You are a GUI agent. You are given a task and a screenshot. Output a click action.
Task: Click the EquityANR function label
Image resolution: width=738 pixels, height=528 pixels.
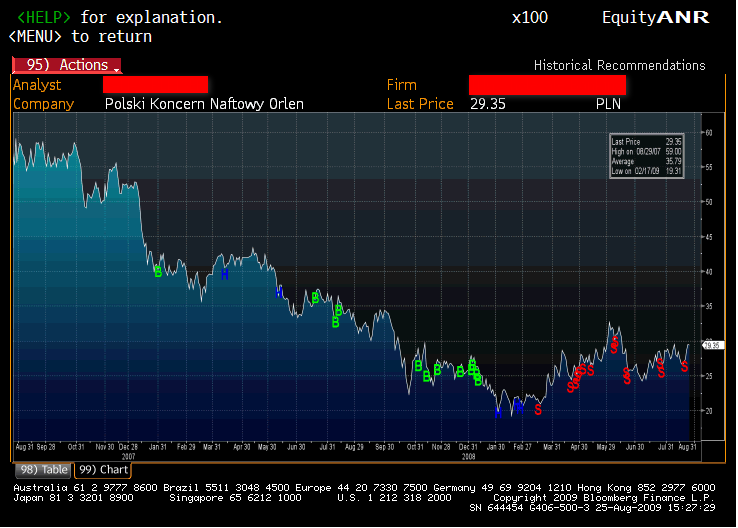656,18
